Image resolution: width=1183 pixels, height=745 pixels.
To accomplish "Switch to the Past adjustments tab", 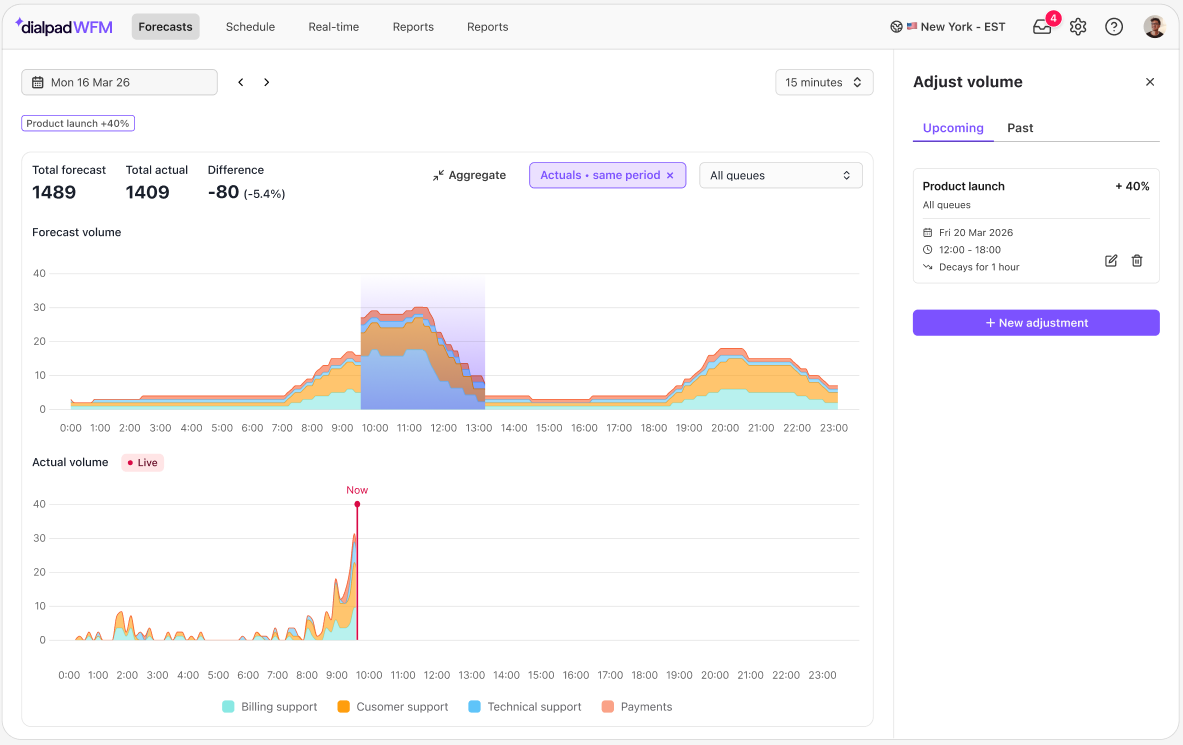I will [1020, 128].
